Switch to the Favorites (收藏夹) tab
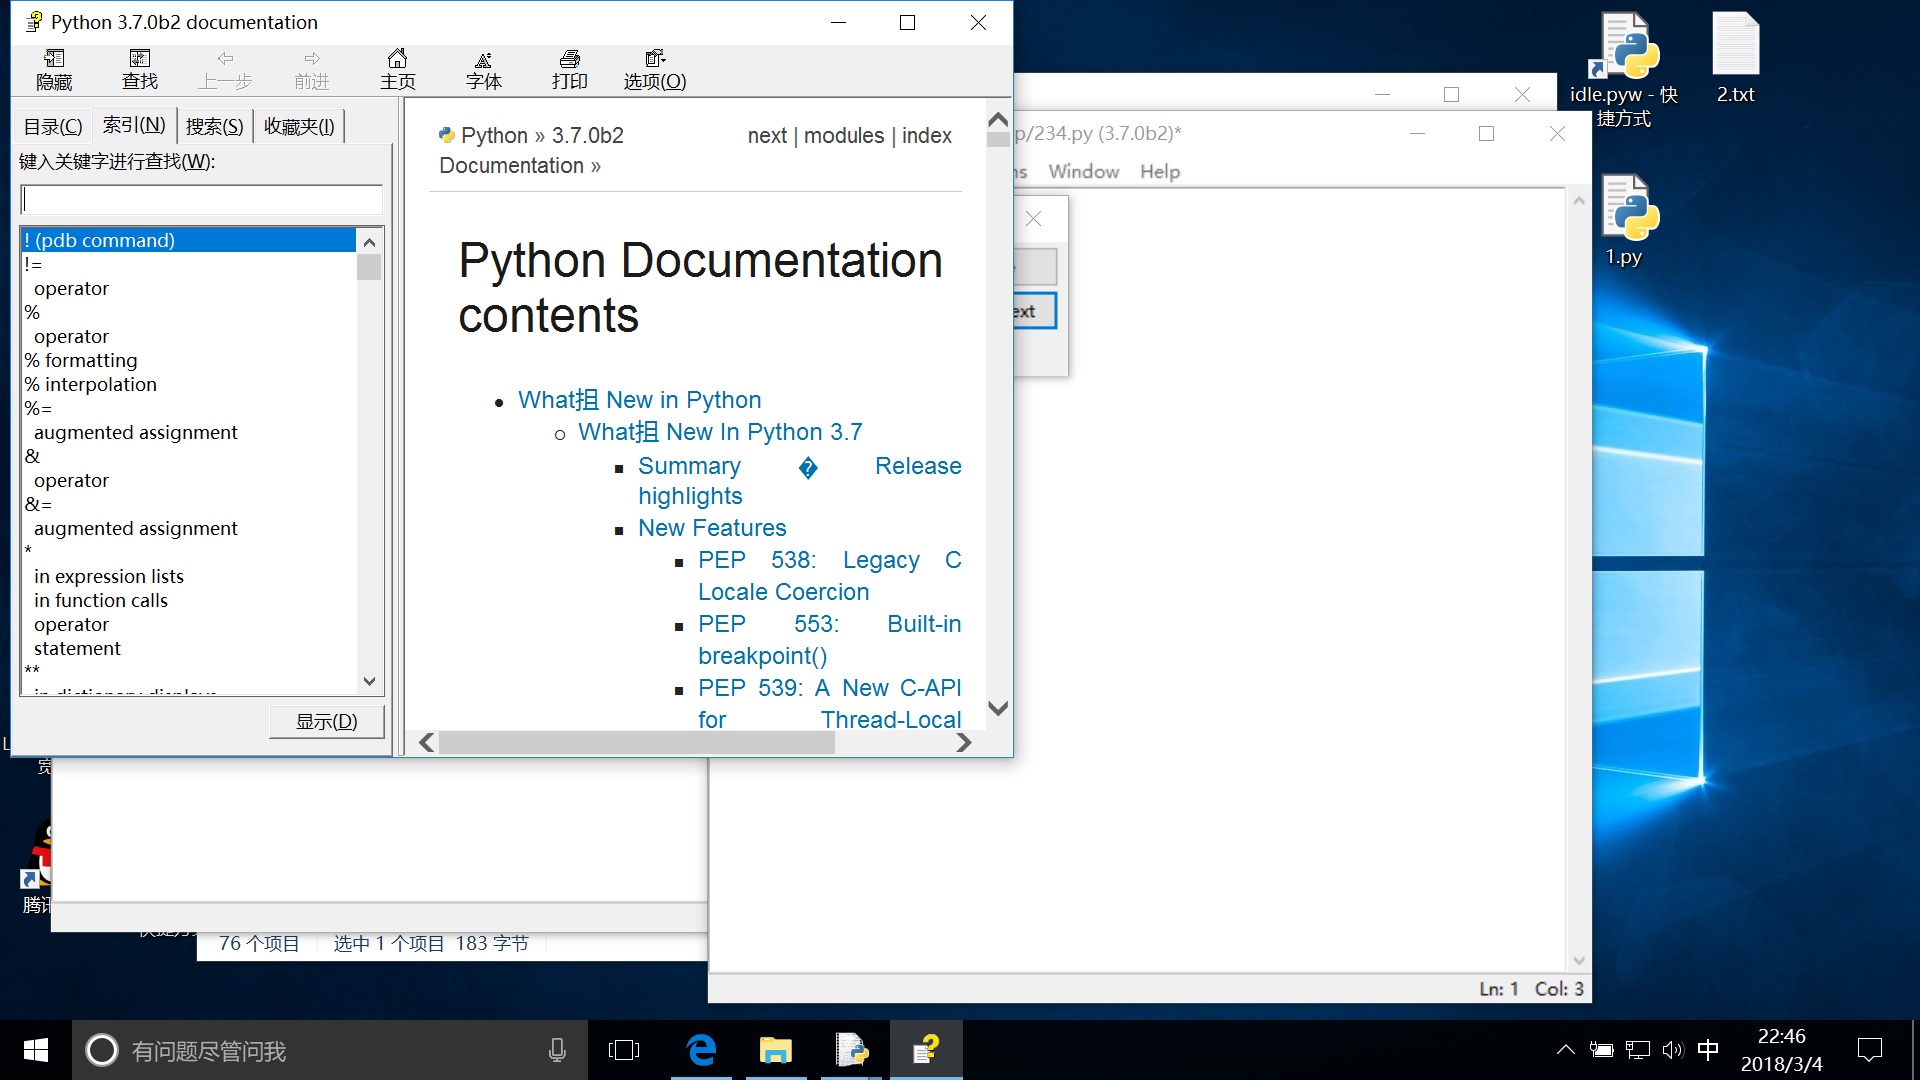The width and height of the screenshot is (1920, 1080). 299,126
